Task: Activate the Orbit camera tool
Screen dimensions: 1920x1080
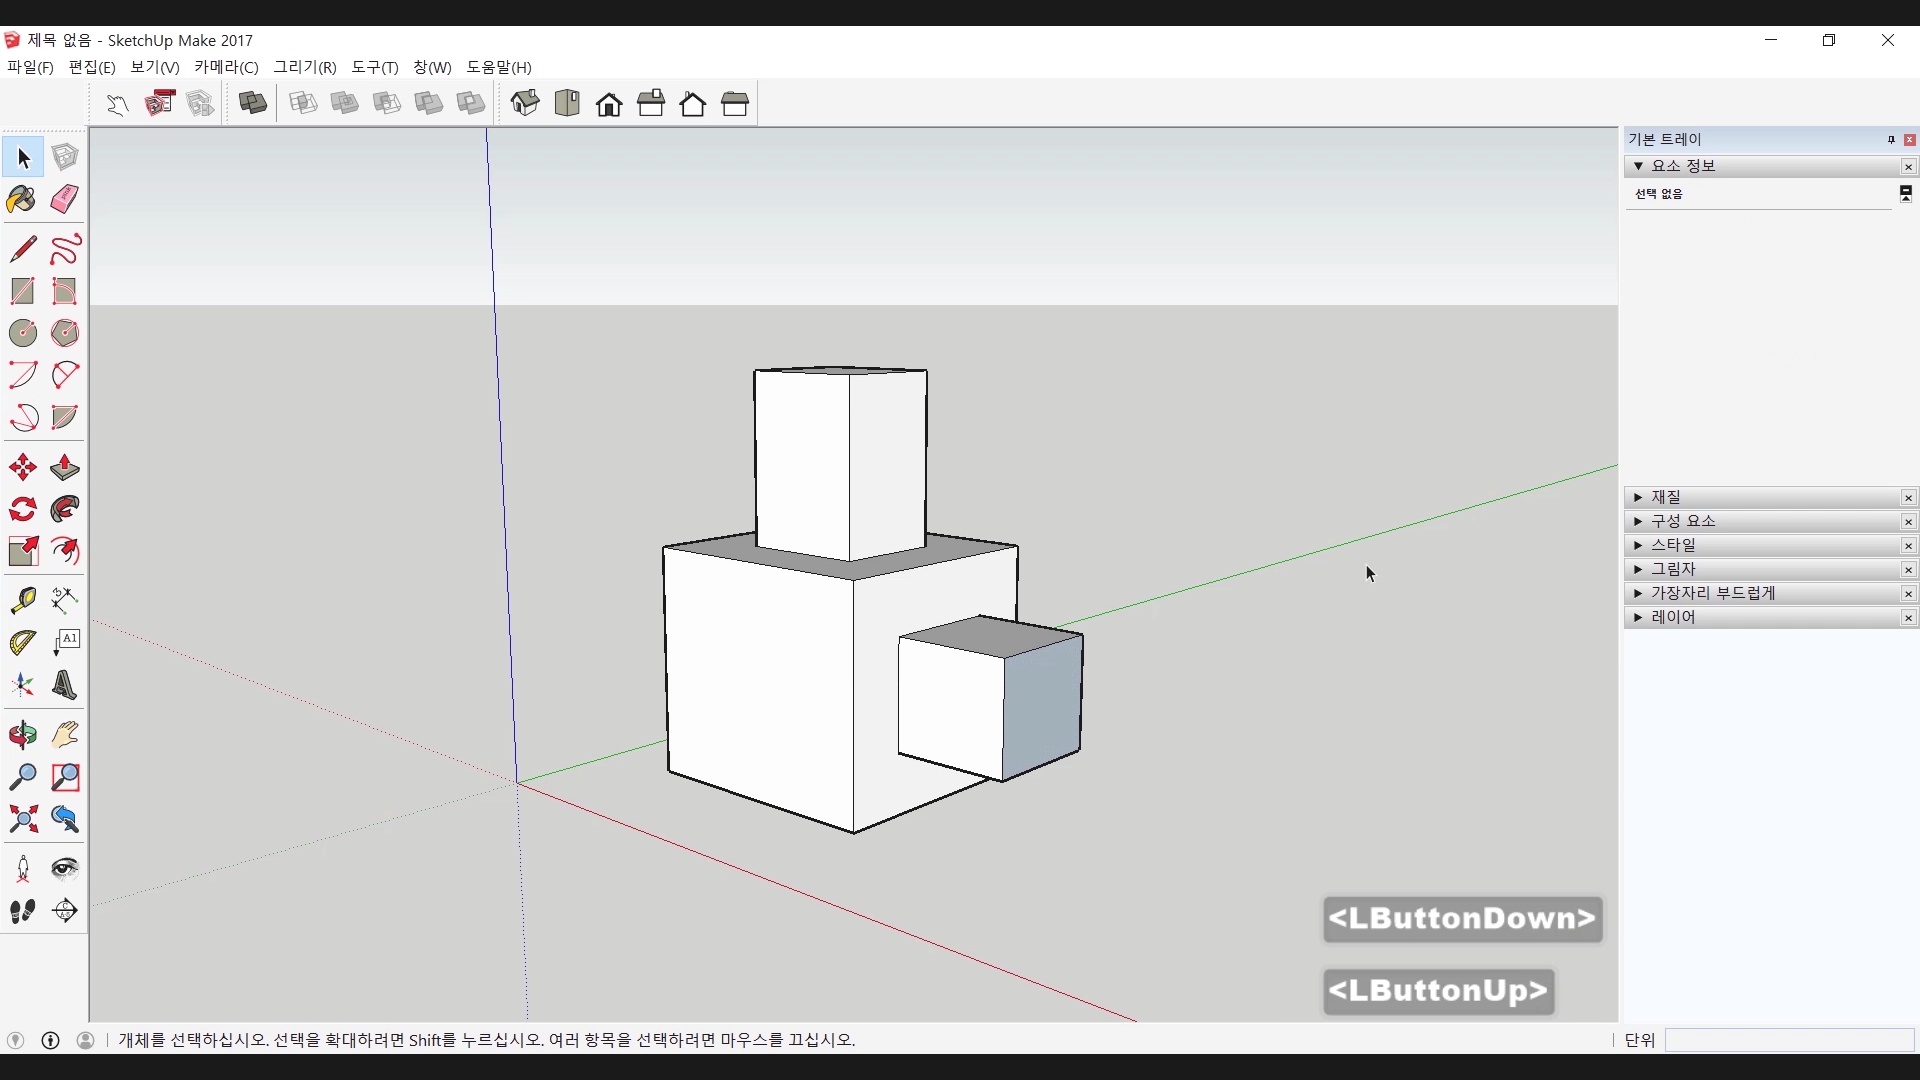Action: tap(22, 735)
